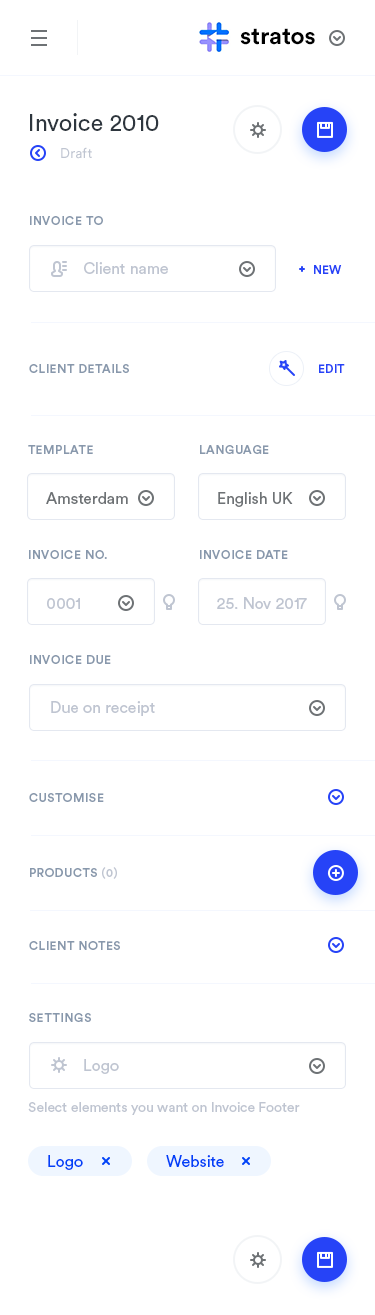Click the client details edit tool icon
The image size is (375, 1315).
[x=287, y=368]
